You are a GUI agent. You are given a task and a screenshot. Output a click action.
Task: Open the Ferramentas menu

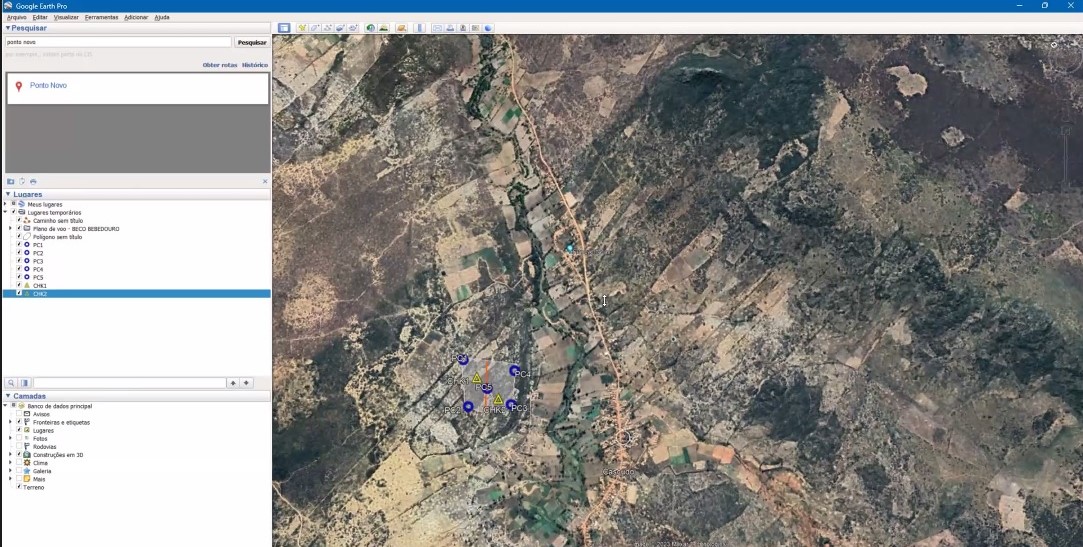102,17
